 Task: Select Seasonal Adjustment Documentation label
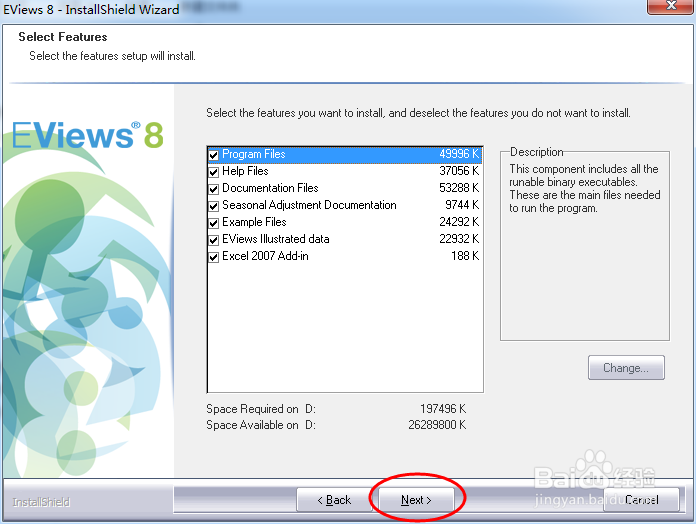[309, 205]
